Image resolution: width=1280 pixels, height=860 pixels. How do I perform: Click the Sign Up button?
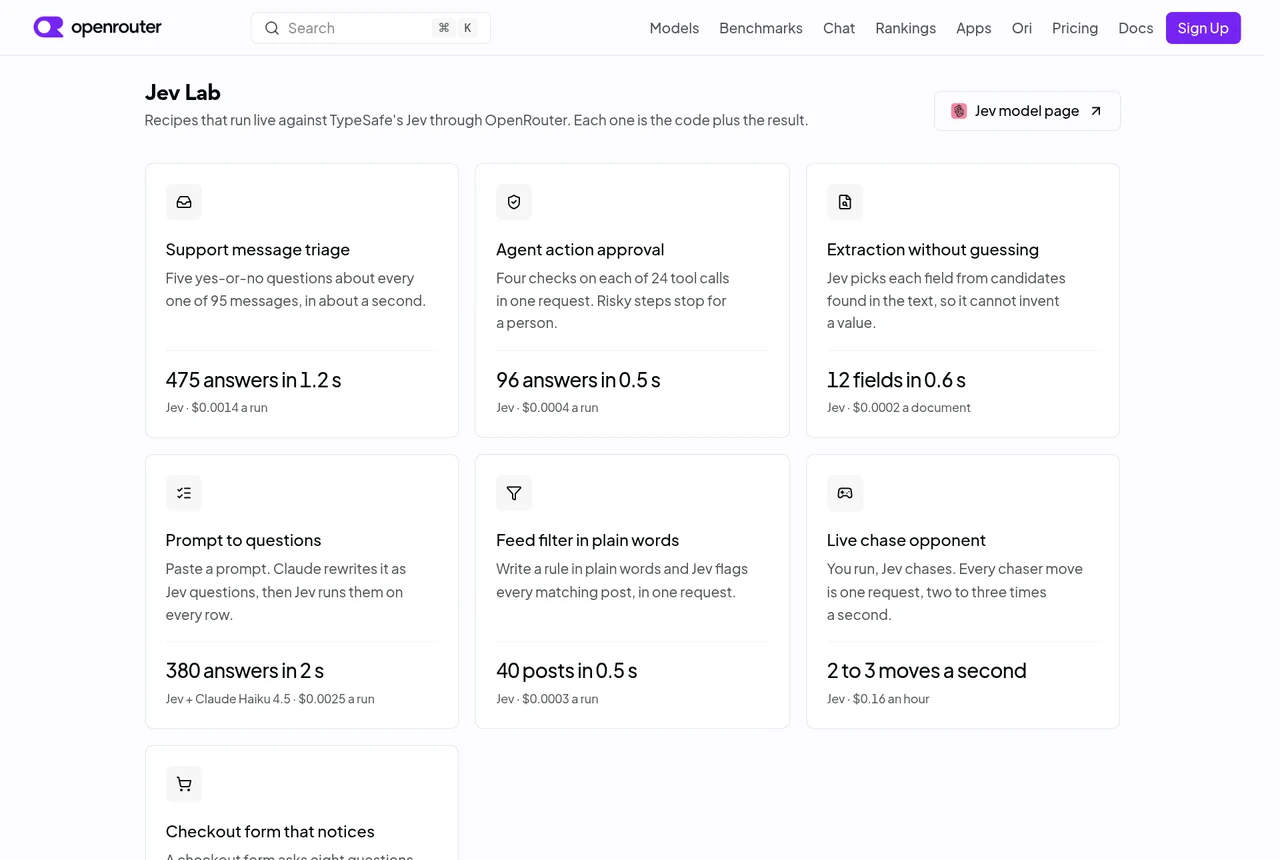tap(1203, 28)
